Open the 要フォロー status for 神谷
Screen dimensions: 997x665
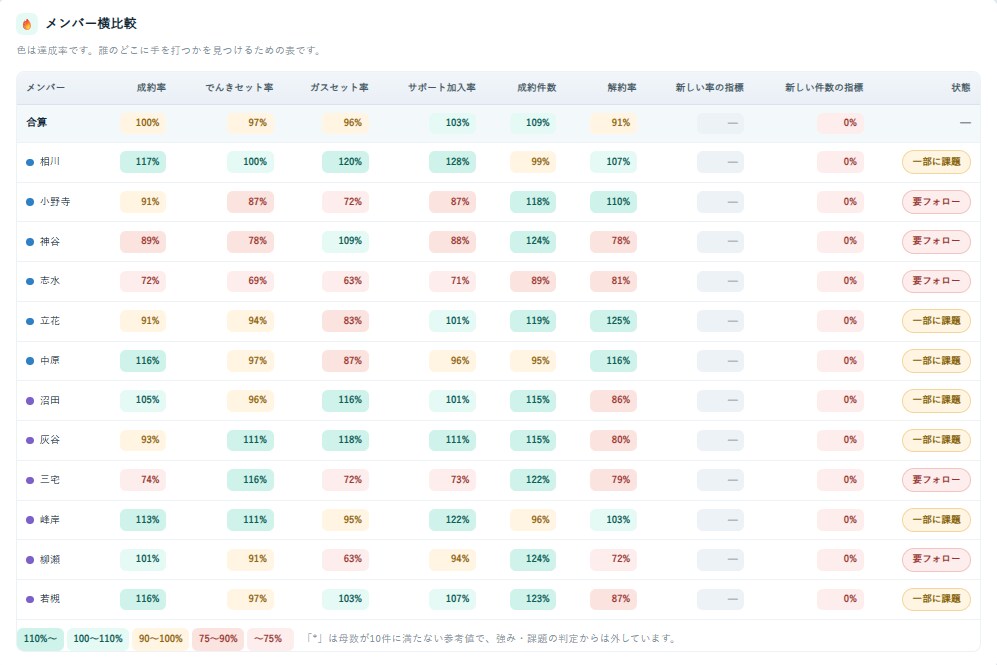(x=936, y=242)
